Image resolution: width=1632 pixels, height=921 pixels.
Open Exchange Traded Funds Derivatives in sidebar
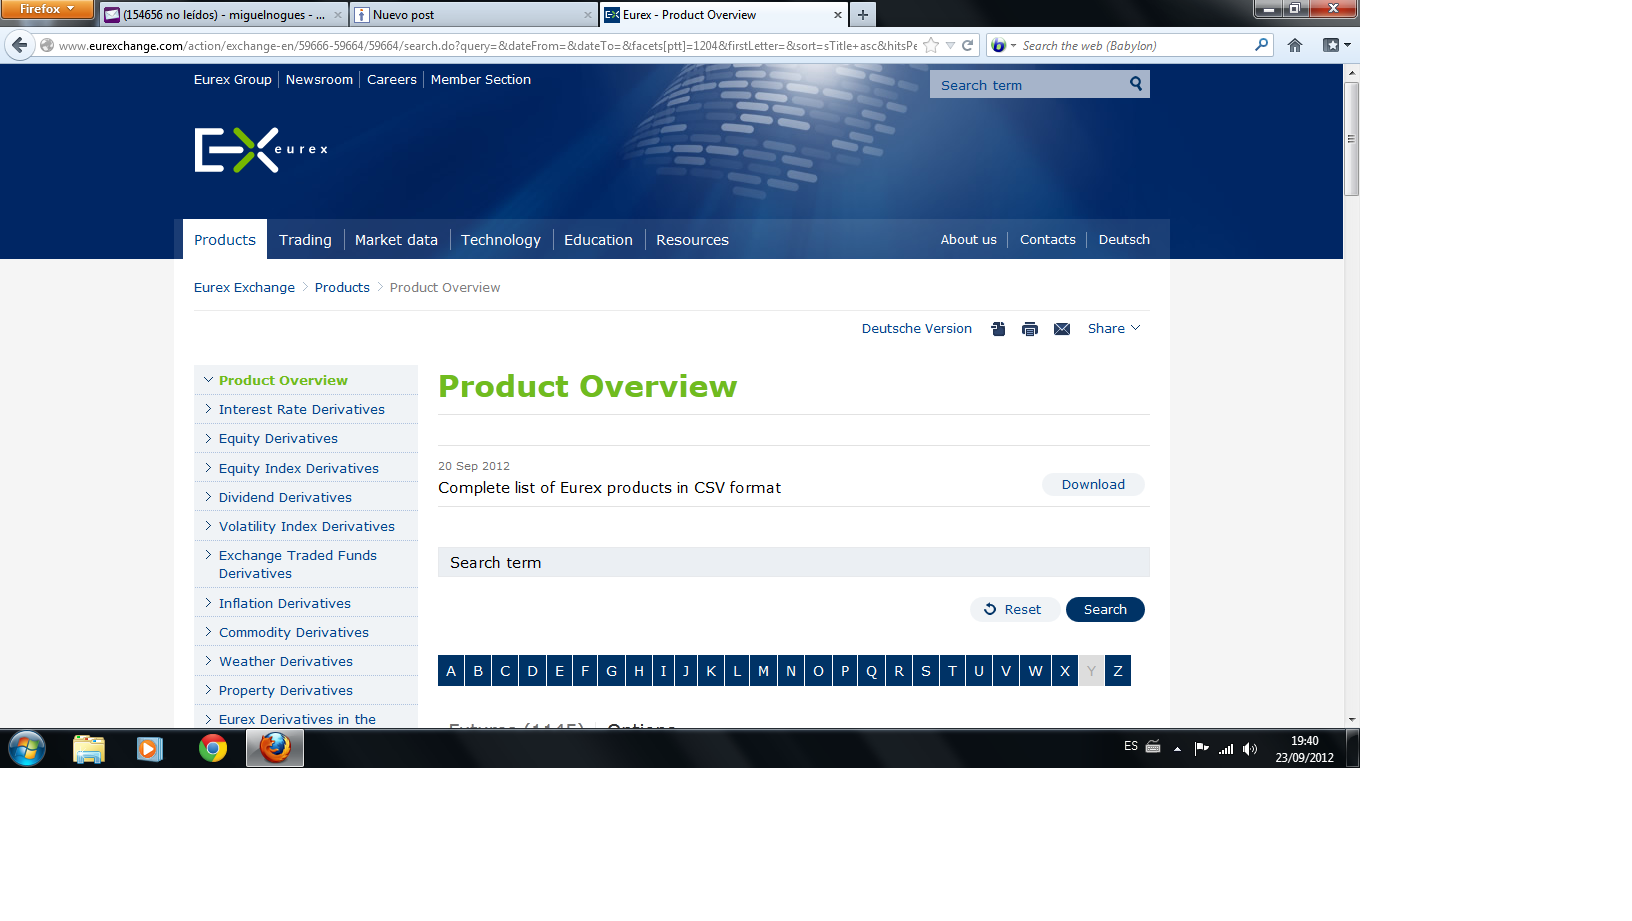tap(298, 564)
